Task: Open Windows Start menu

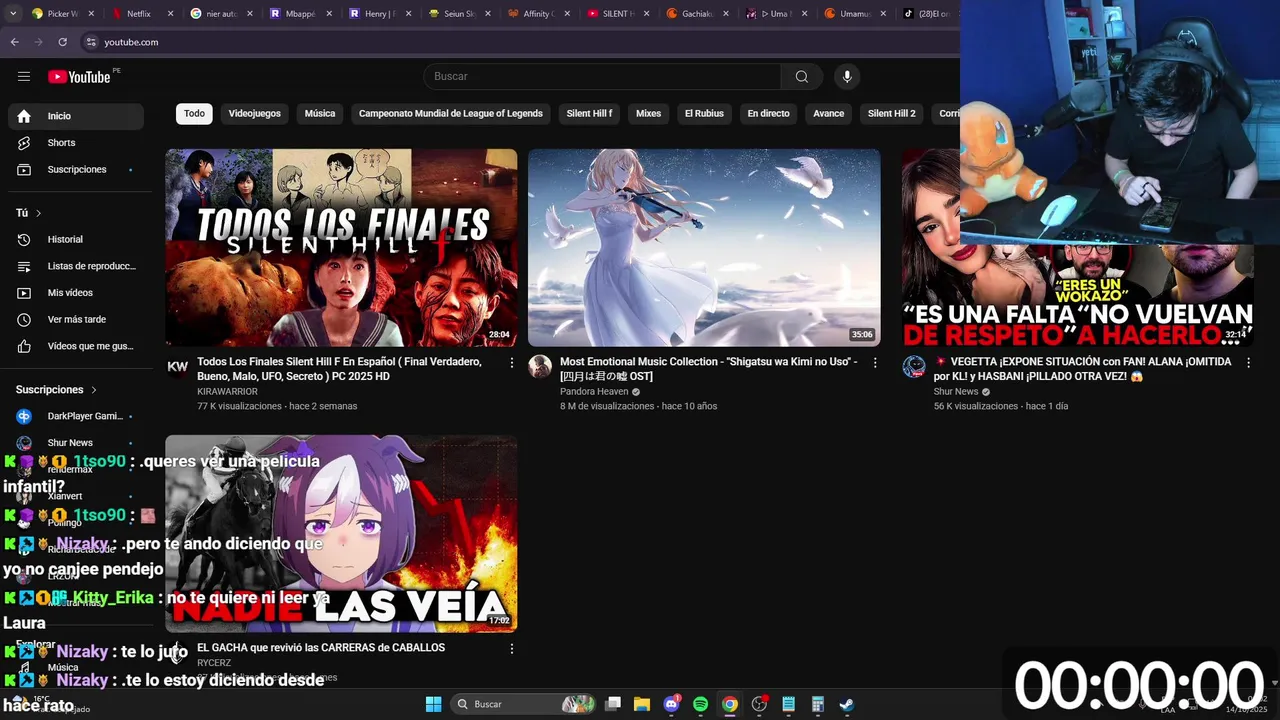Action: click(433, 704)
